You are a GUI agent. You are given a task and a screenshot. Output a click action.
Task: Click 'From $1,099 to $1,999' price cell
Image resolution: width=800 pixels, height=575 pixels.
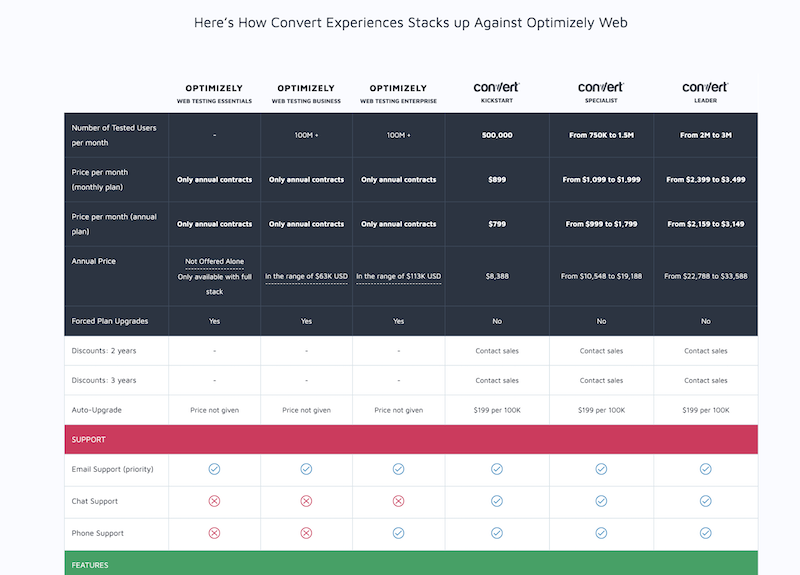[x=602, y=180]
